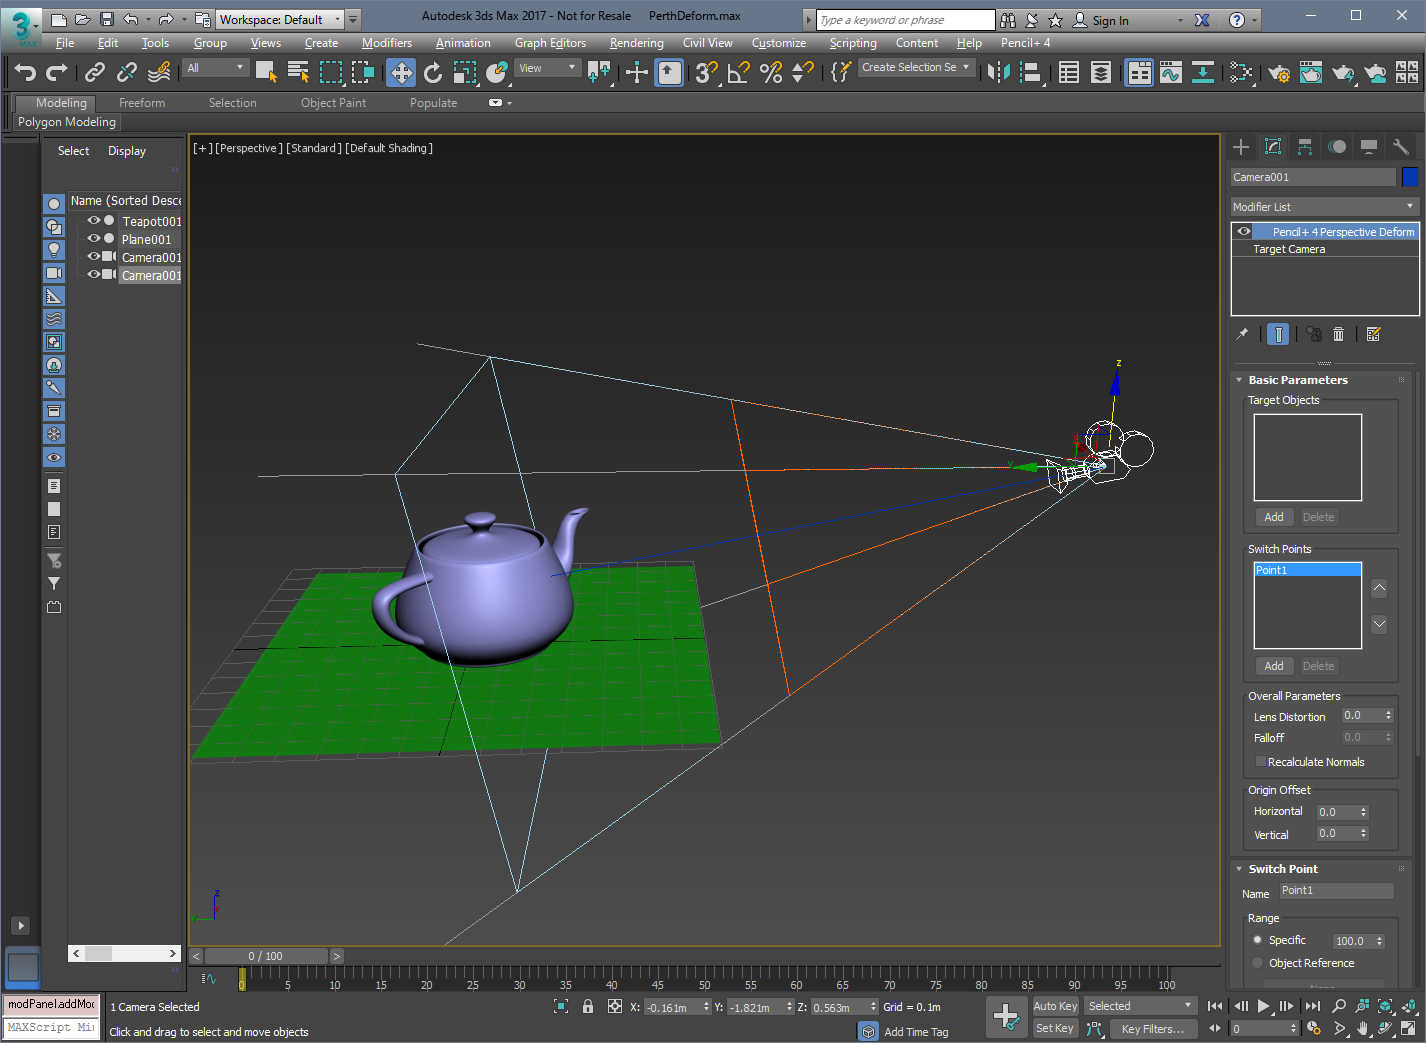Open the Rendering menu

(x=636, y=43)
